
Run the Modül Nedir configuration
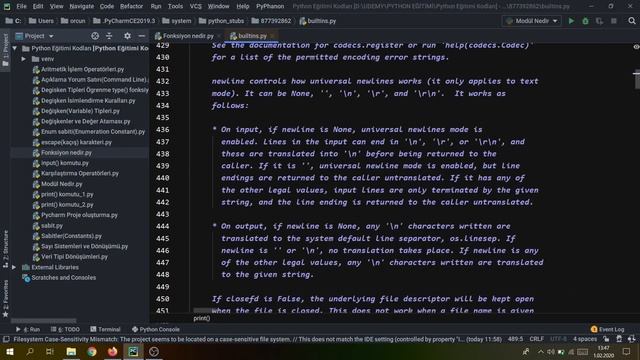571,21
